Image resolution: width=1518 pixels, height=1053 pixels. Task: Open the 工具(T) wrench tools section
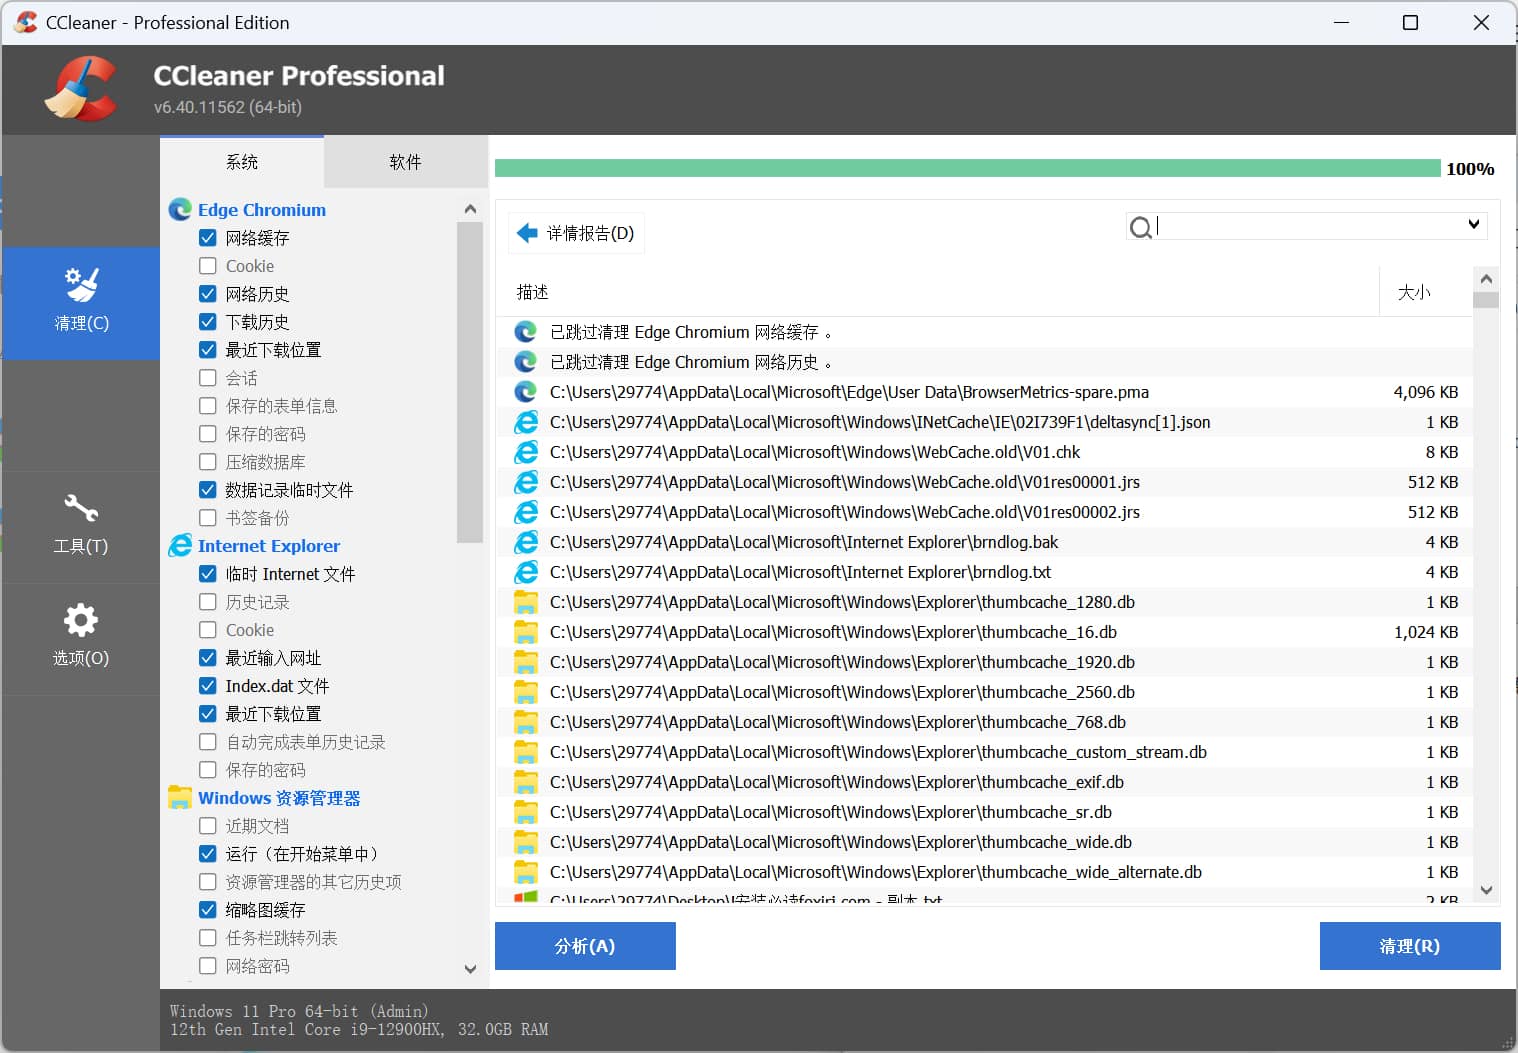click(x=81, y=526)
